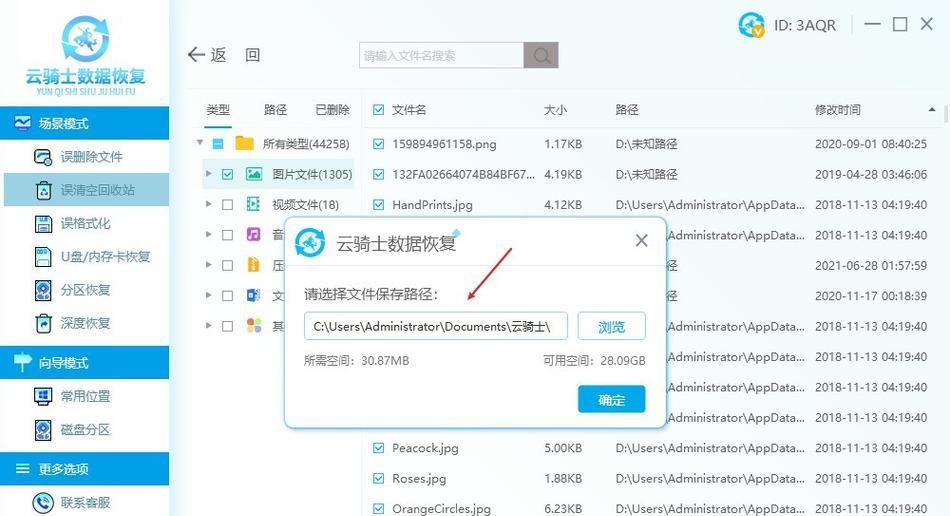Expand the 视频文件 tree node
This screenshot has height=516, width=950.
click(x=208, y=204)
